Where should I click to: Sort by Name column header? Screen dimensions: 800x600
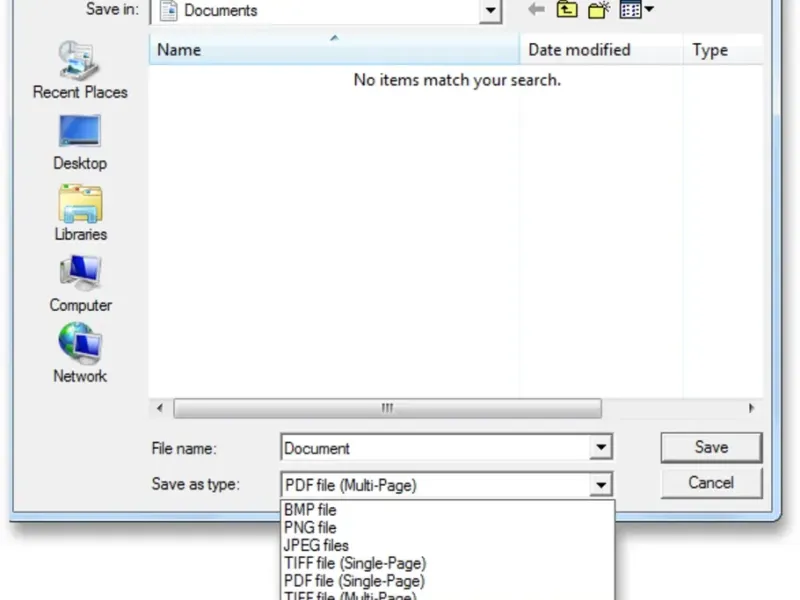click(x=334, y=49)
